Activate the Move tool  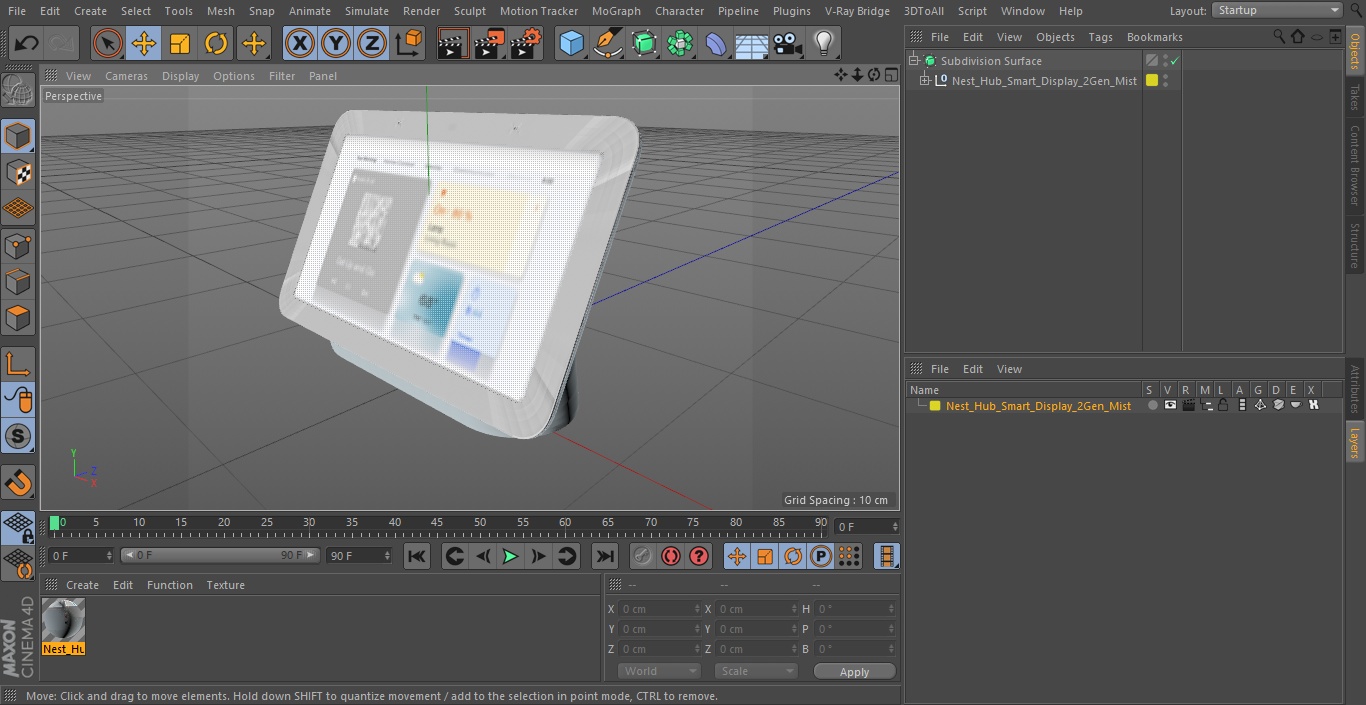tap(144, 43)
